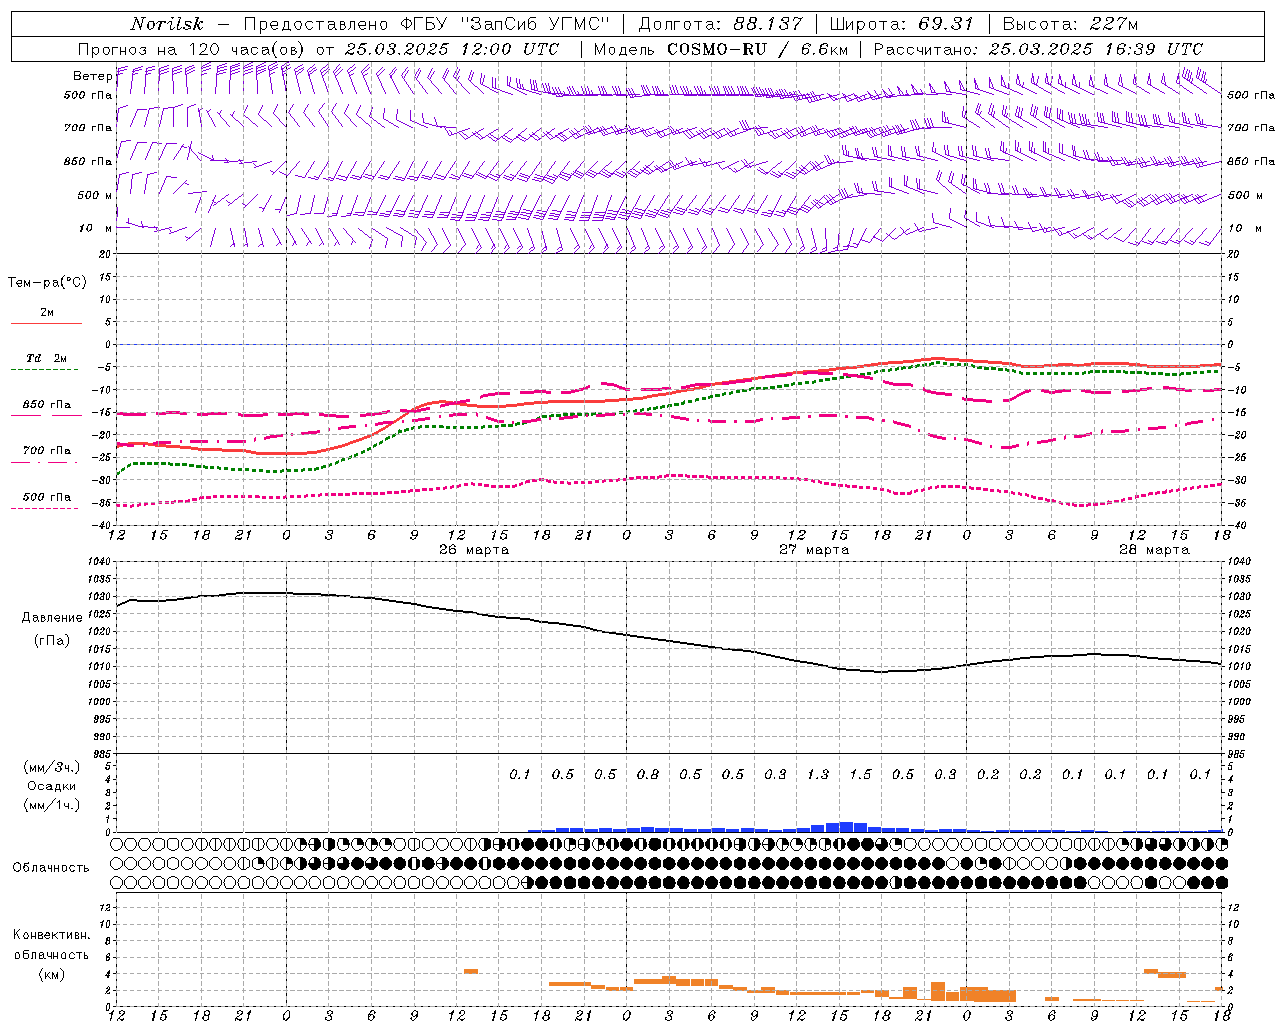The image size is (1280, 1024).
Task: Click the Давление pressure chart label
Action: click(x=52, y=618)
